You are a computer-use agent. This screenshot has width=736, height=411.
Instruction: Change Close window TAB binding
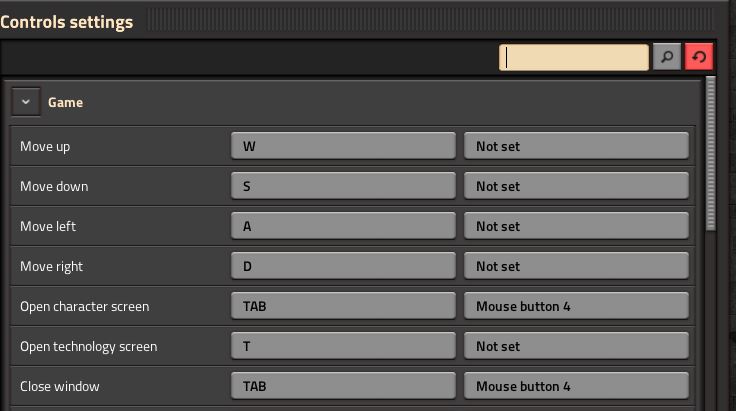[343, 386]
